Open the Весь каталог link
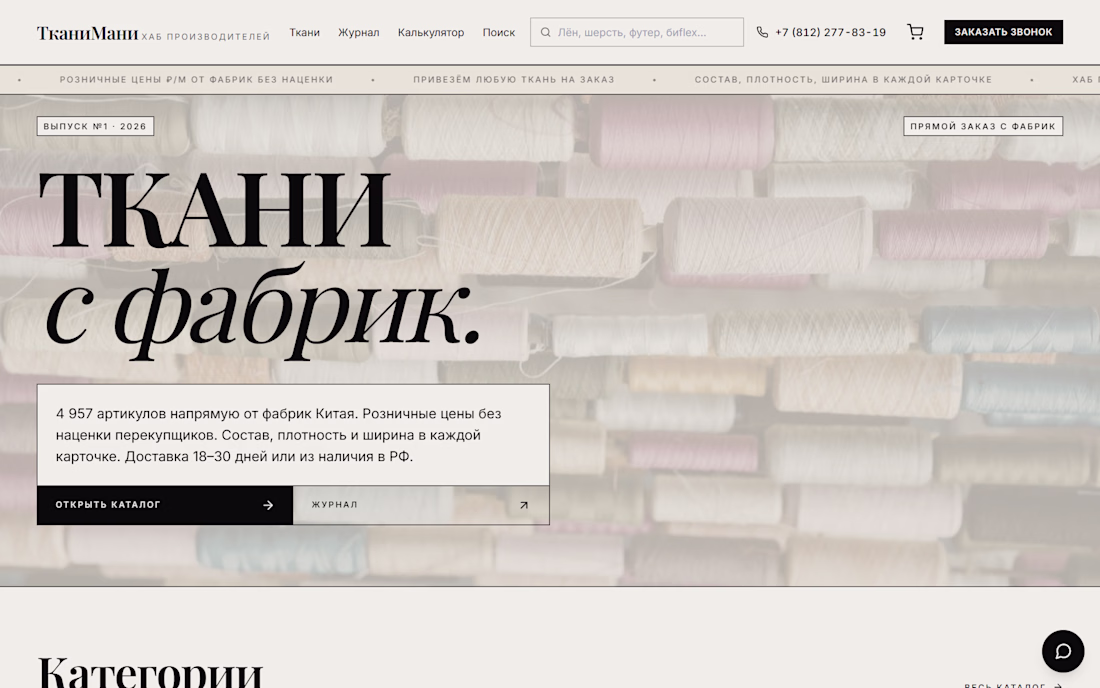1100x688 pixels. click(x=1013, y=685)
